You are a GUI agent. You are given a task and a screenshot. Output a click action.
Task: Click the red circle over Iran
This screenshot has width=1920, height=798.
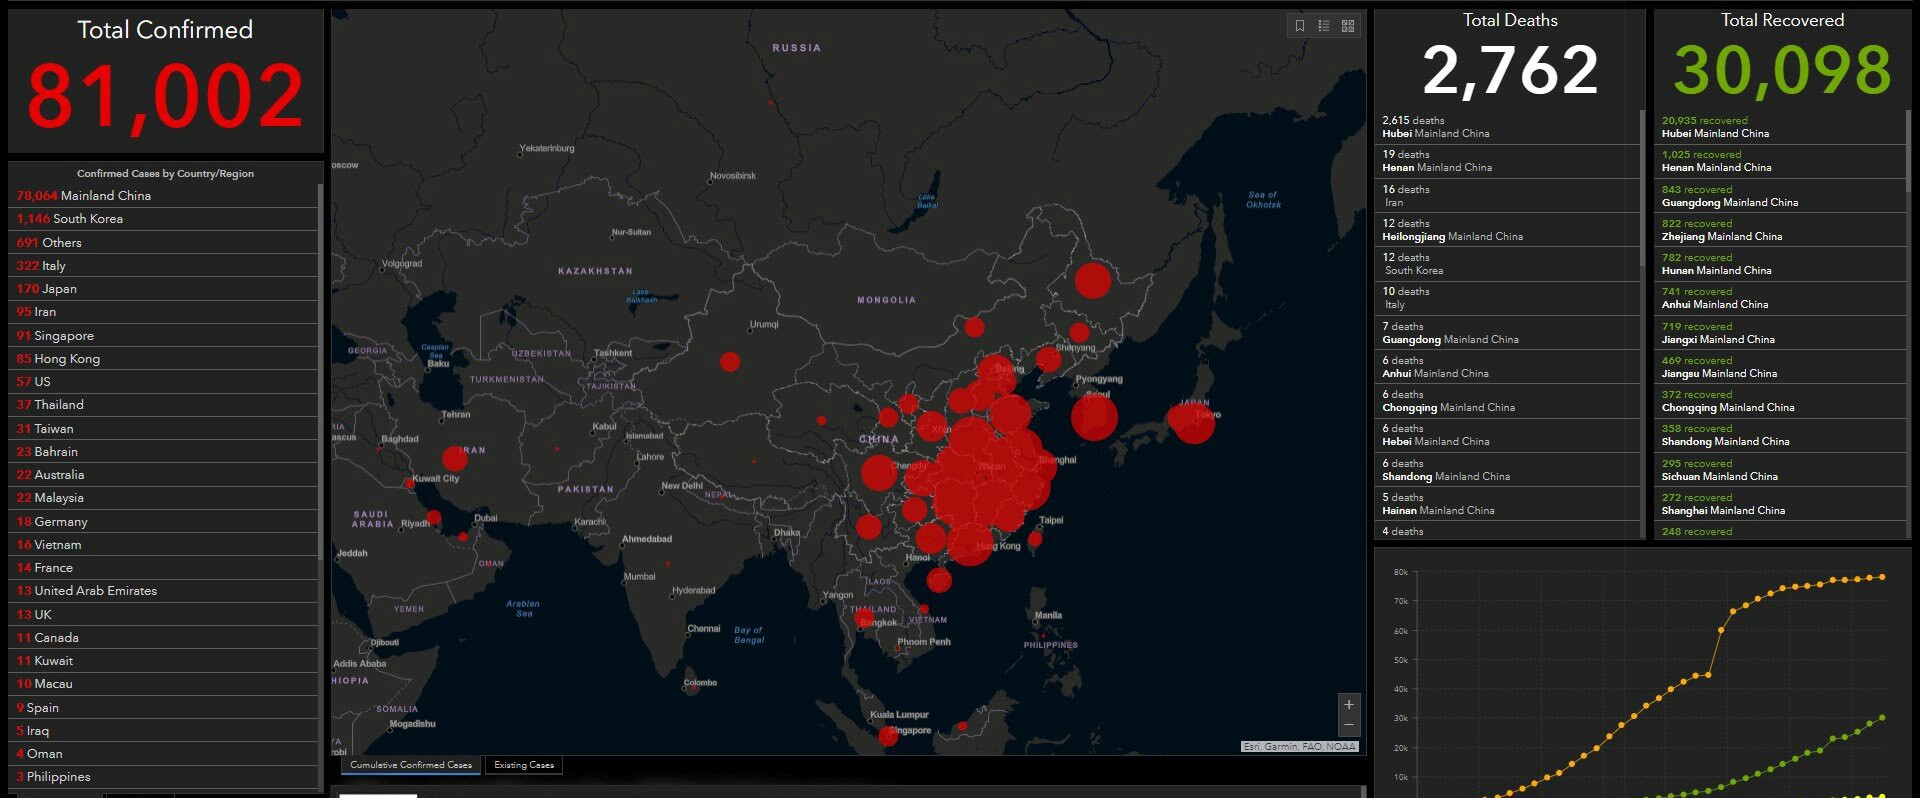(455, 459)
